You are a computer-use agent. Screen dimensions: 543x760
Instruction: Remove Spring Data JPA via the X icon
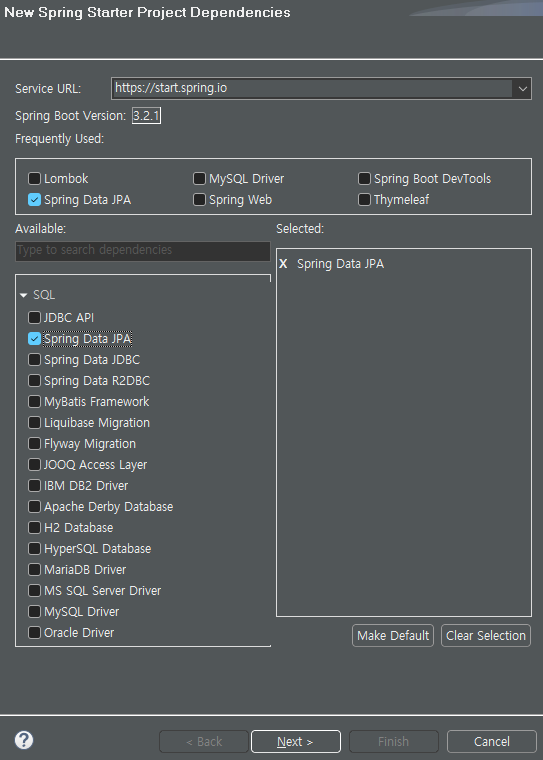click(x=283, y=264)
